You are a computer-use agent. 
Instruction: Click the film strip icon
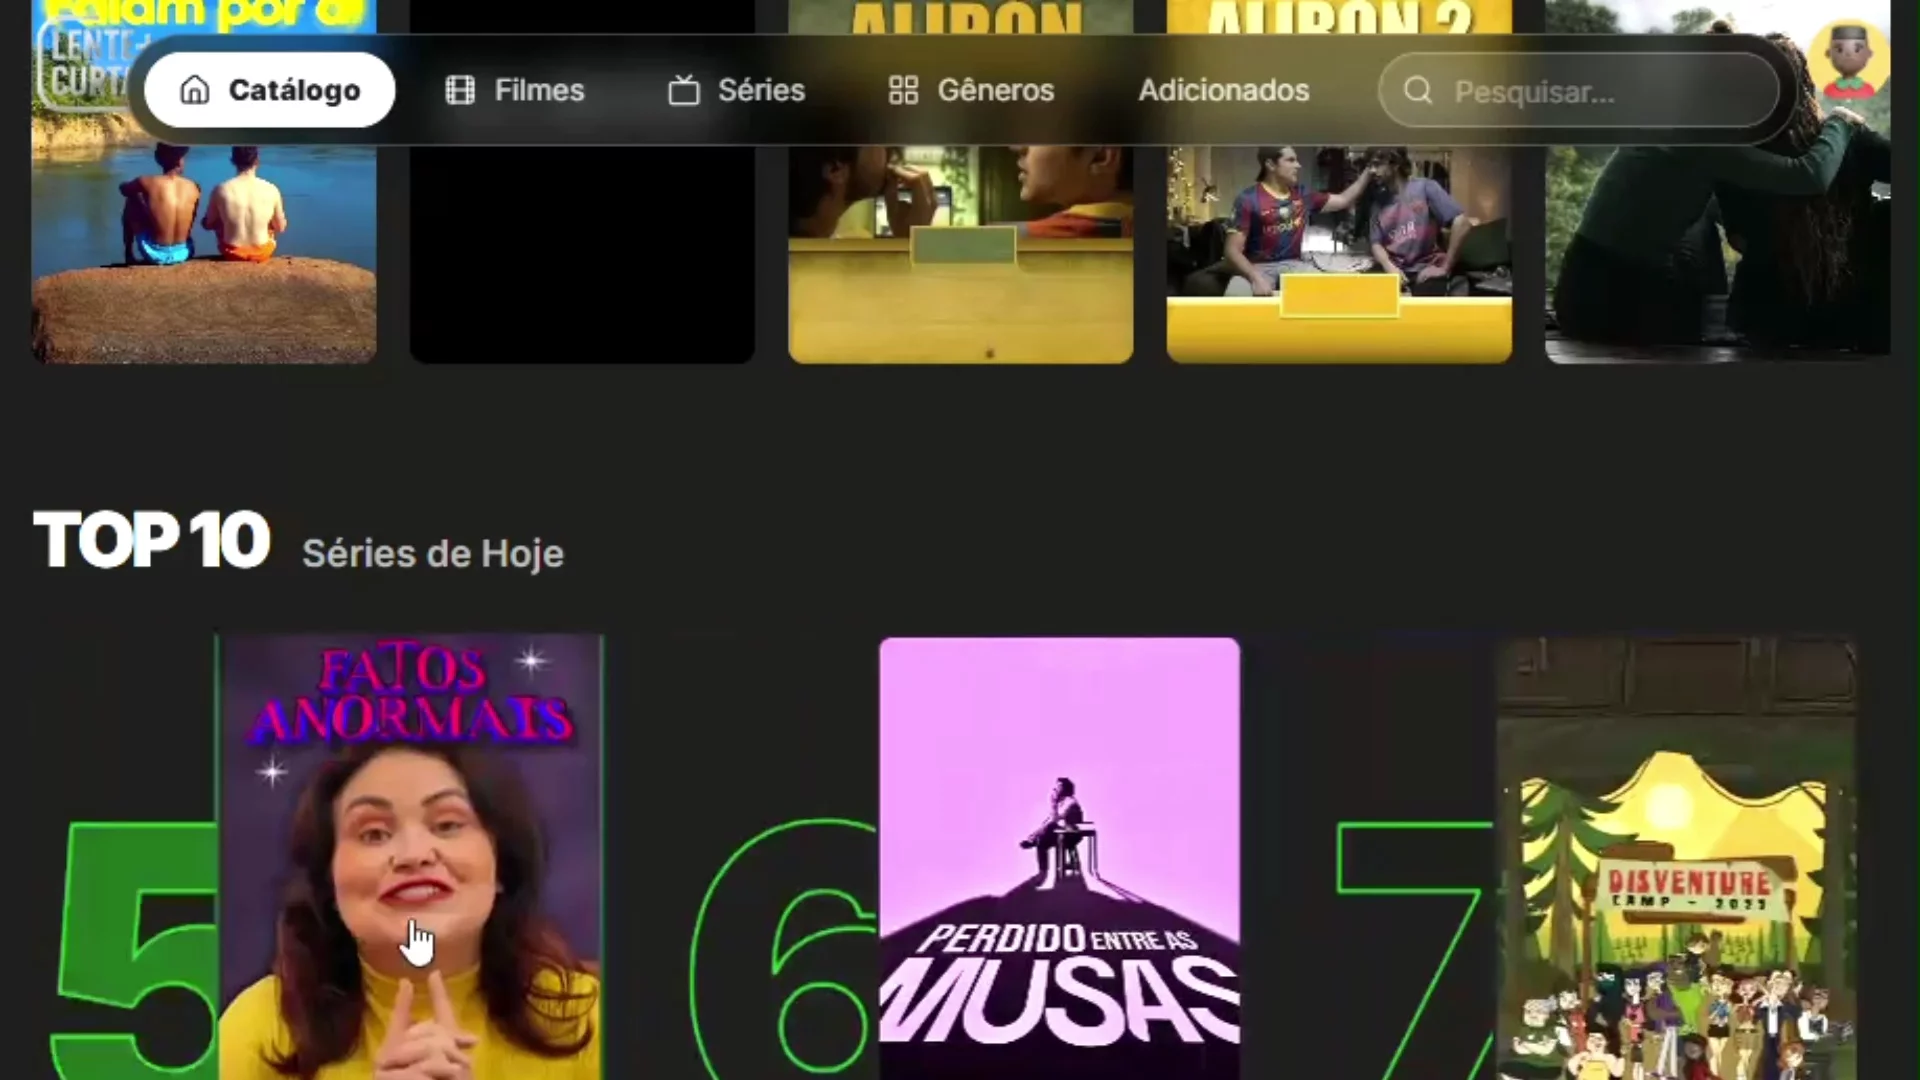click(460, 90)
